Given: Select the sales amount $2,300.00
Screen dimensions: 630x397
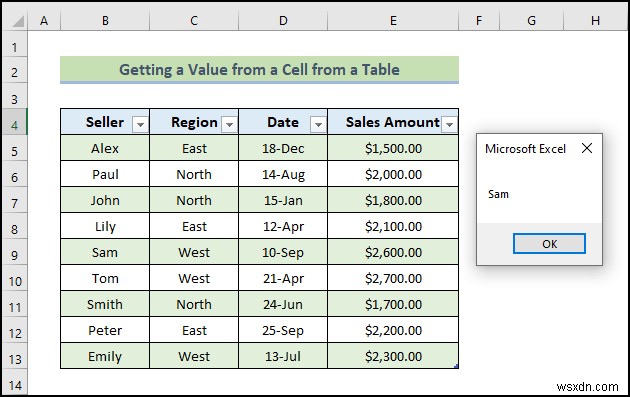Looking at the screenshot, I should pyautogui.click(x=393, y=356).
